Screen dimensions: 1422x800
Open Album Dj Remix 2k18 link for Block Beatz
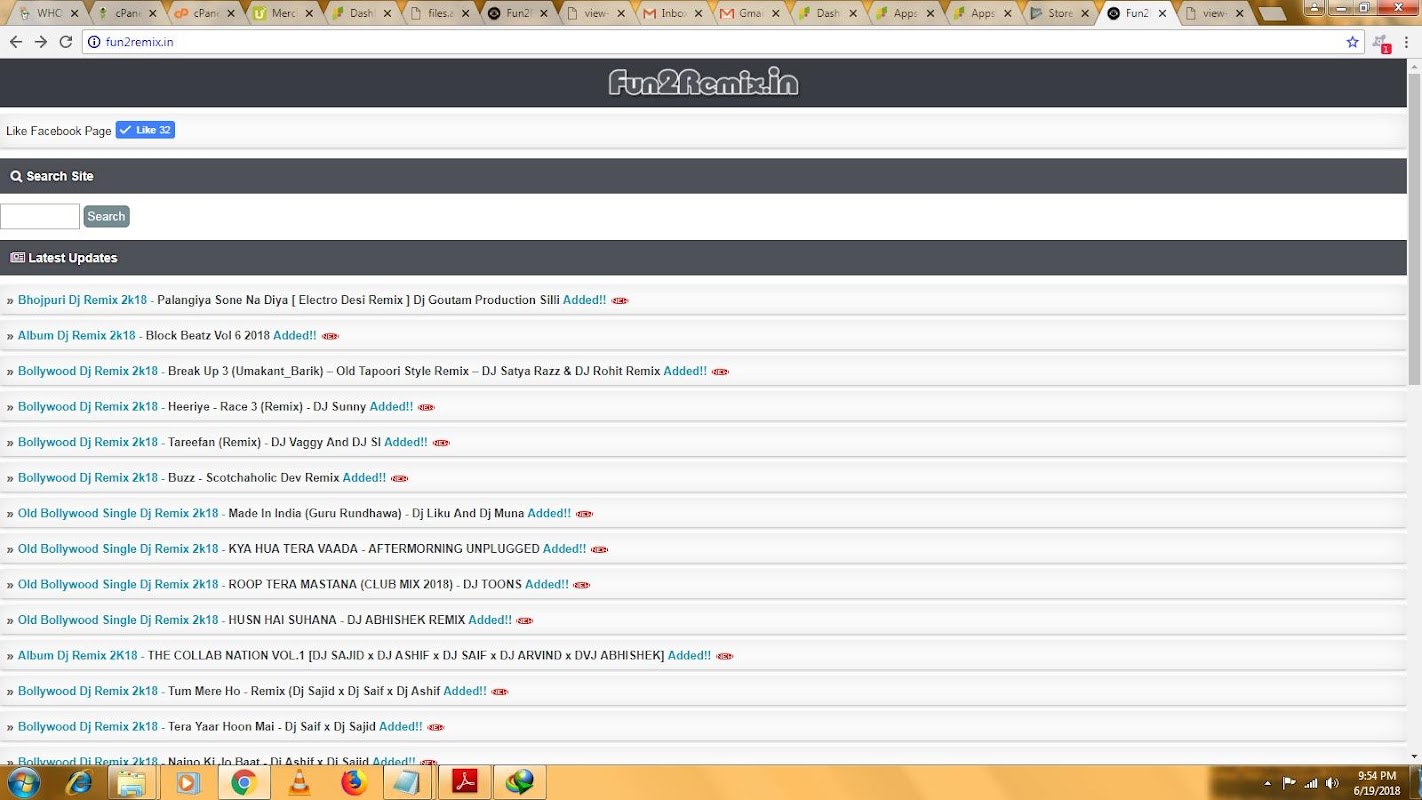pyautogui.click(x=76, y=336)
